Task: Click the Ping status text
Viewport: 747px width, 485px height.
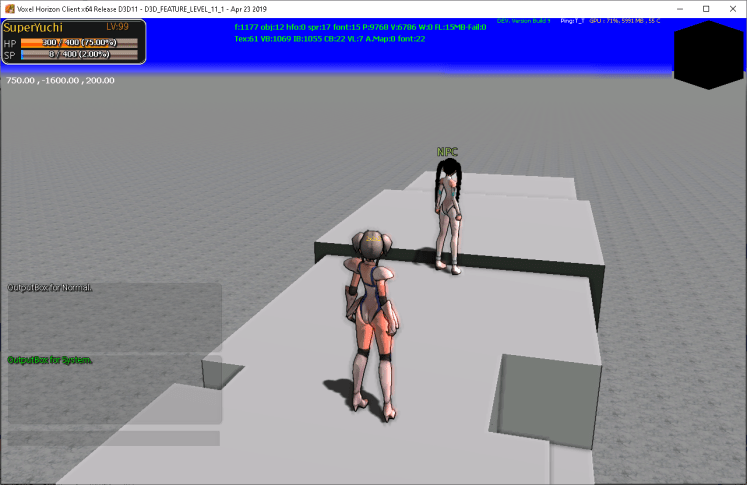Action: [572, 21]
